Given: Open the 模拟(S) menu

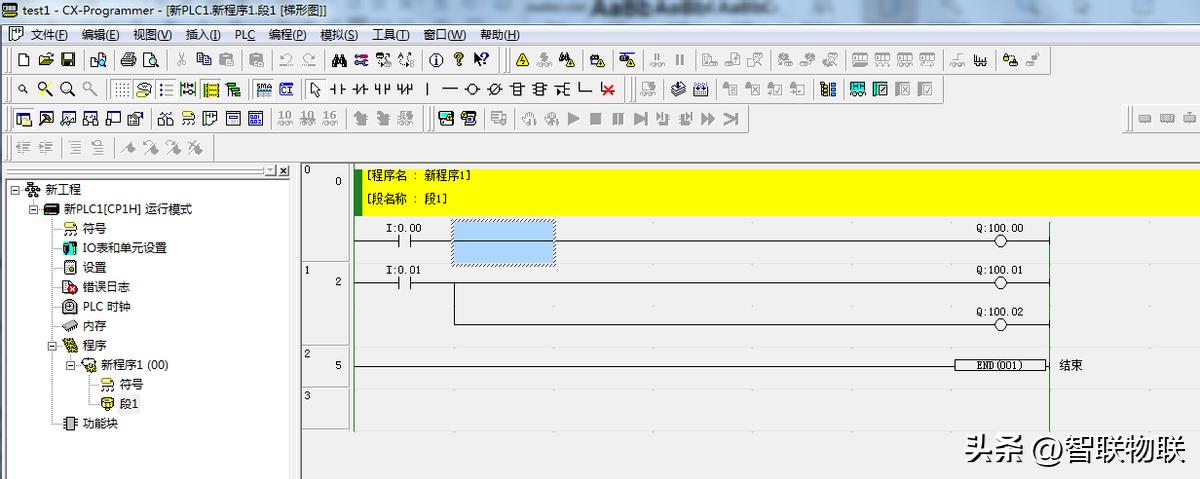Looking at the screenshot, I should coord(339,34).
